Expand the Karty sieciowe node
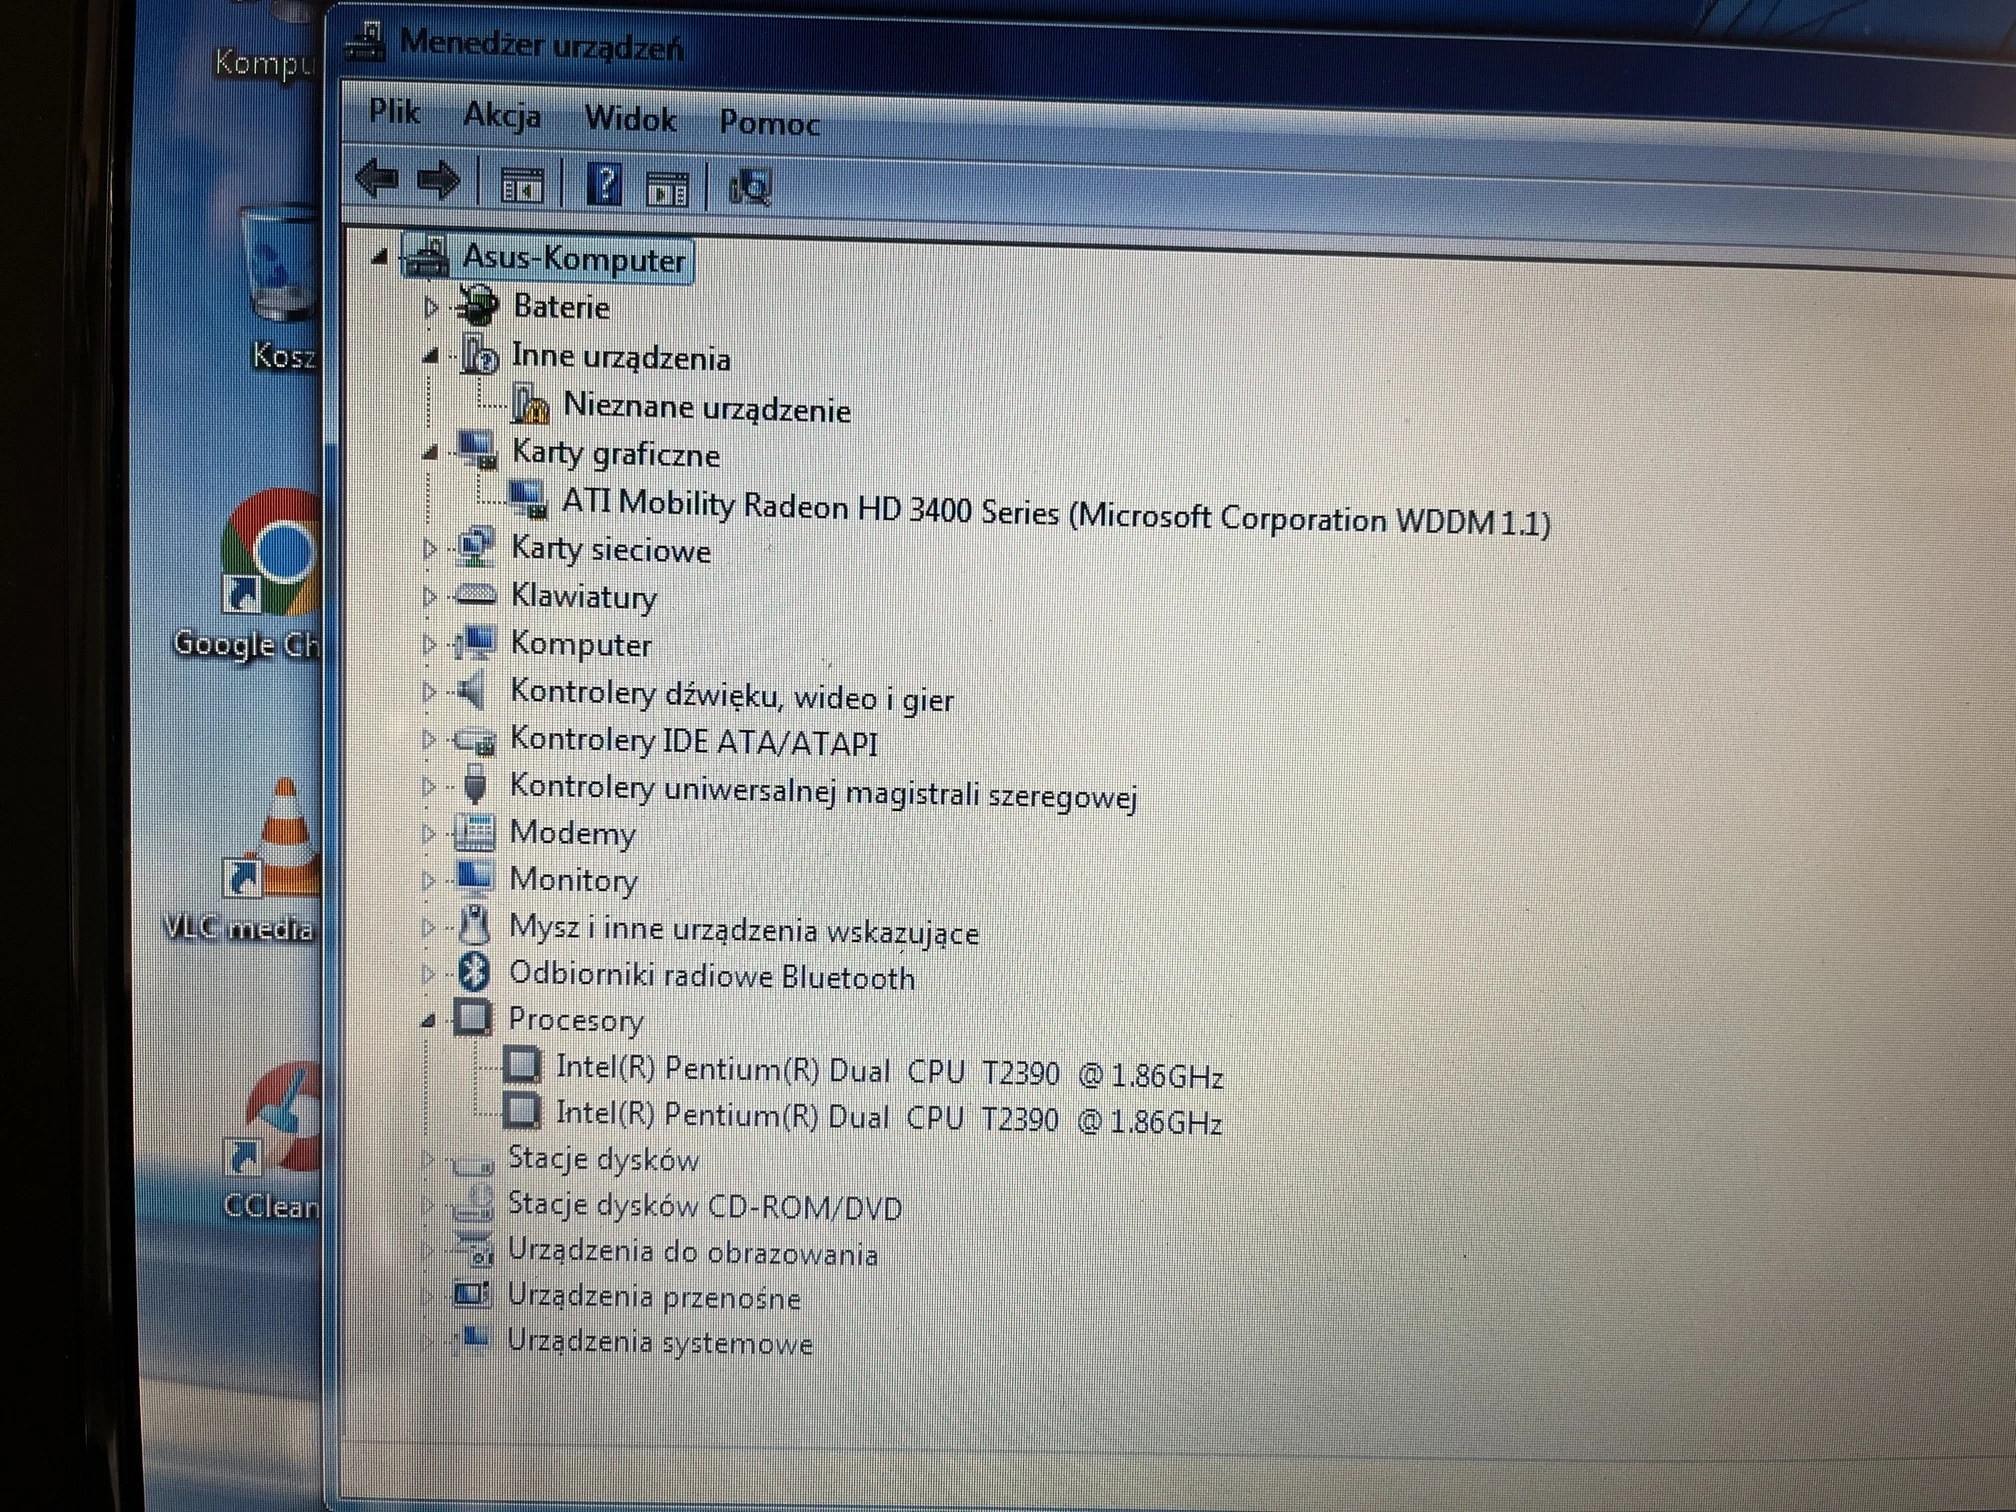Viewport: 2016px width, 1512px height. 428,549
